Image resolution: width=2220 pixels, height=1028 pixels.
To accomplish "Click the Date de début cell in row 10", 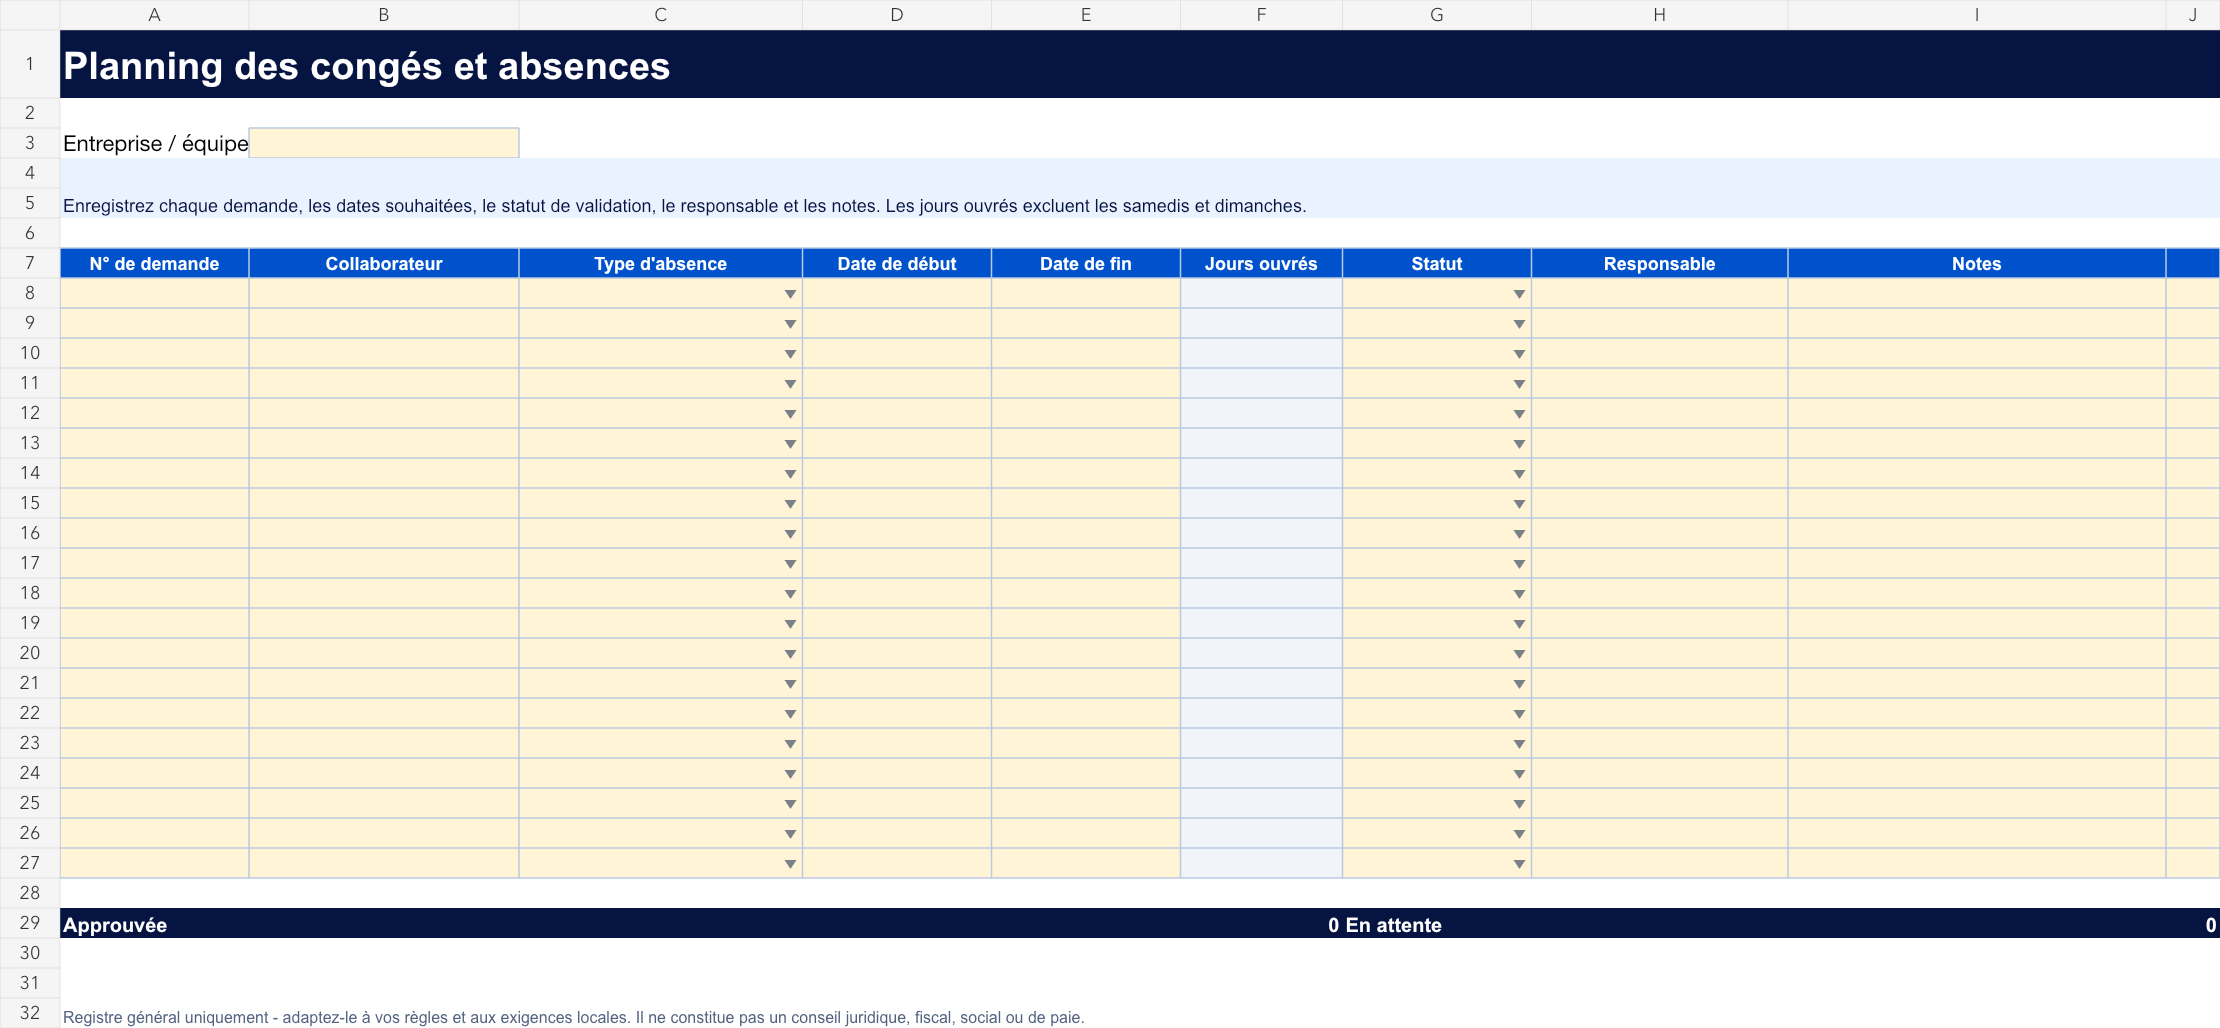I will pos(897,353).
